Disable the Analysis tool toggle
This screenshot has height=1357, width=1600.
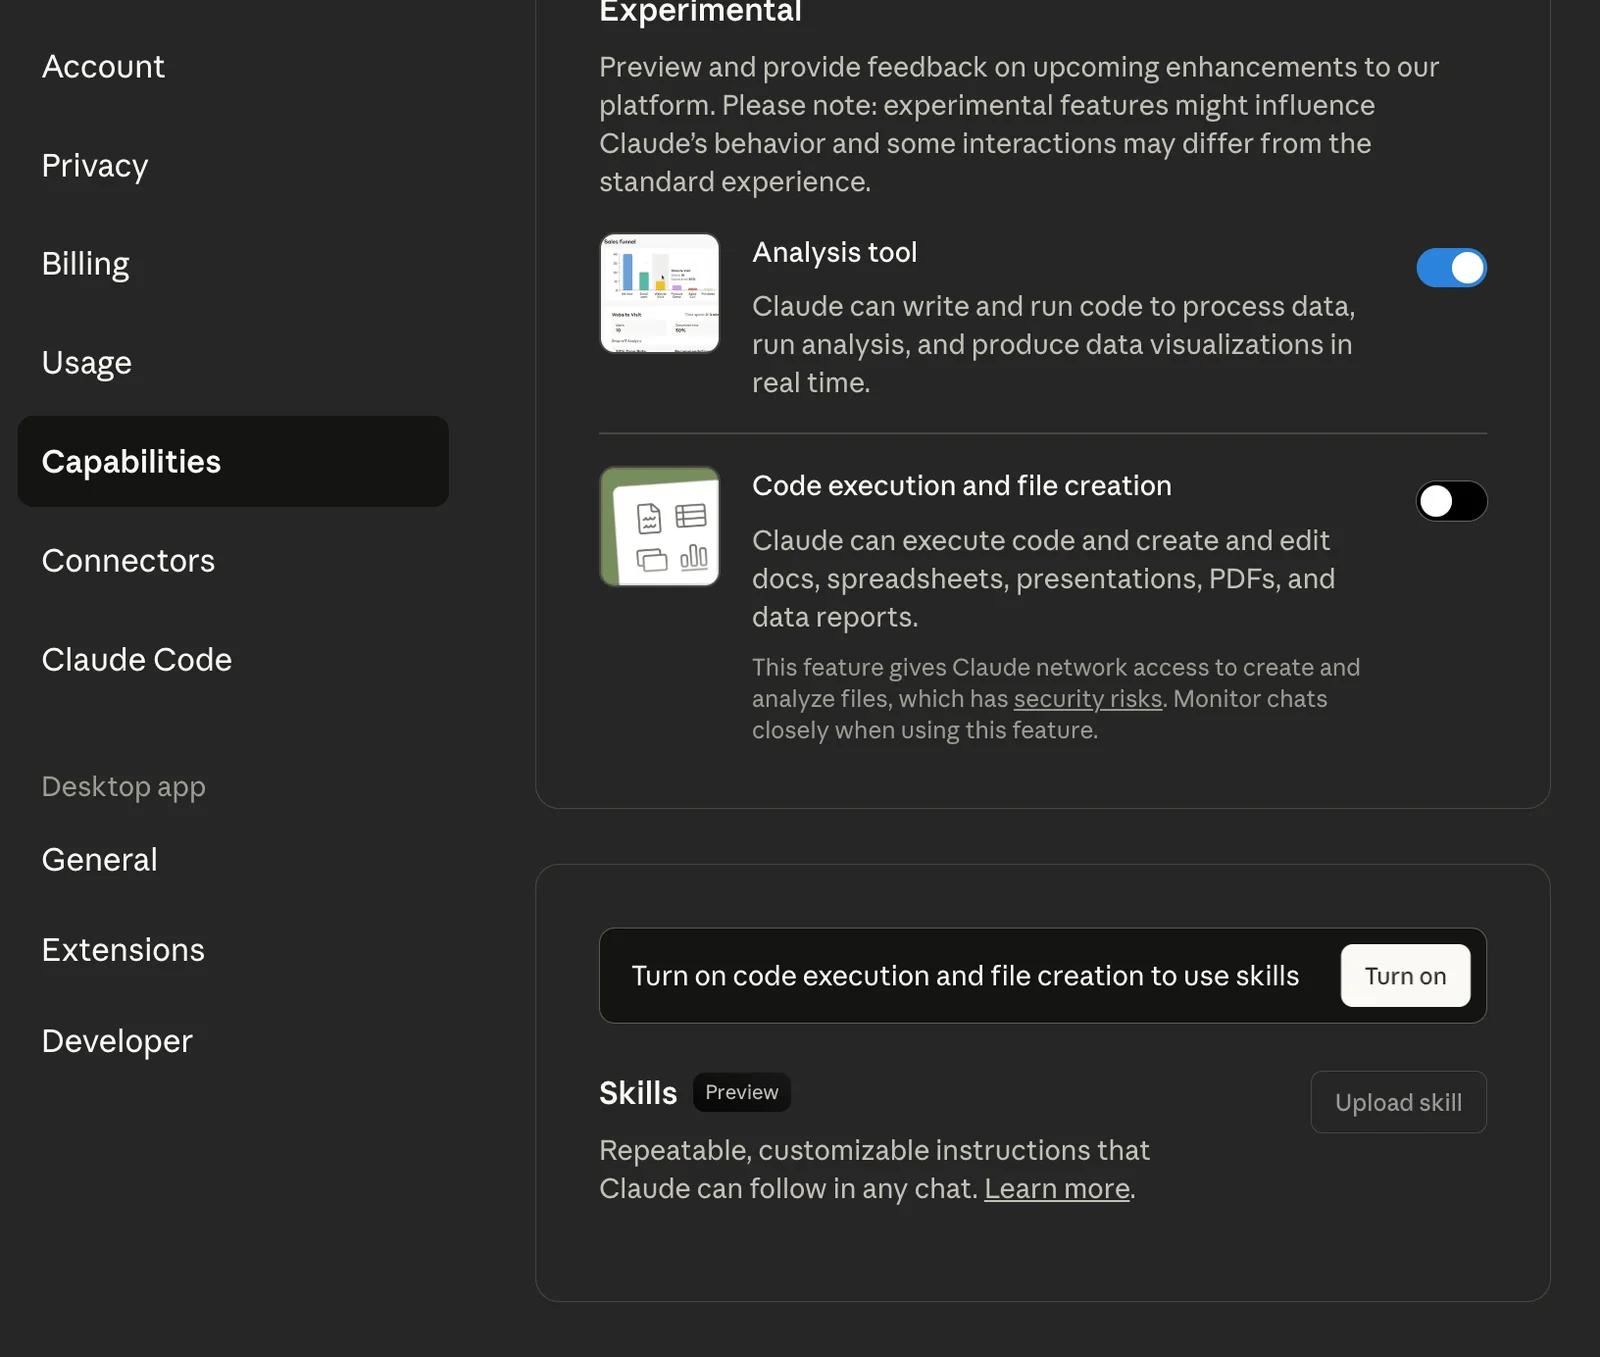pos(1450,268)
